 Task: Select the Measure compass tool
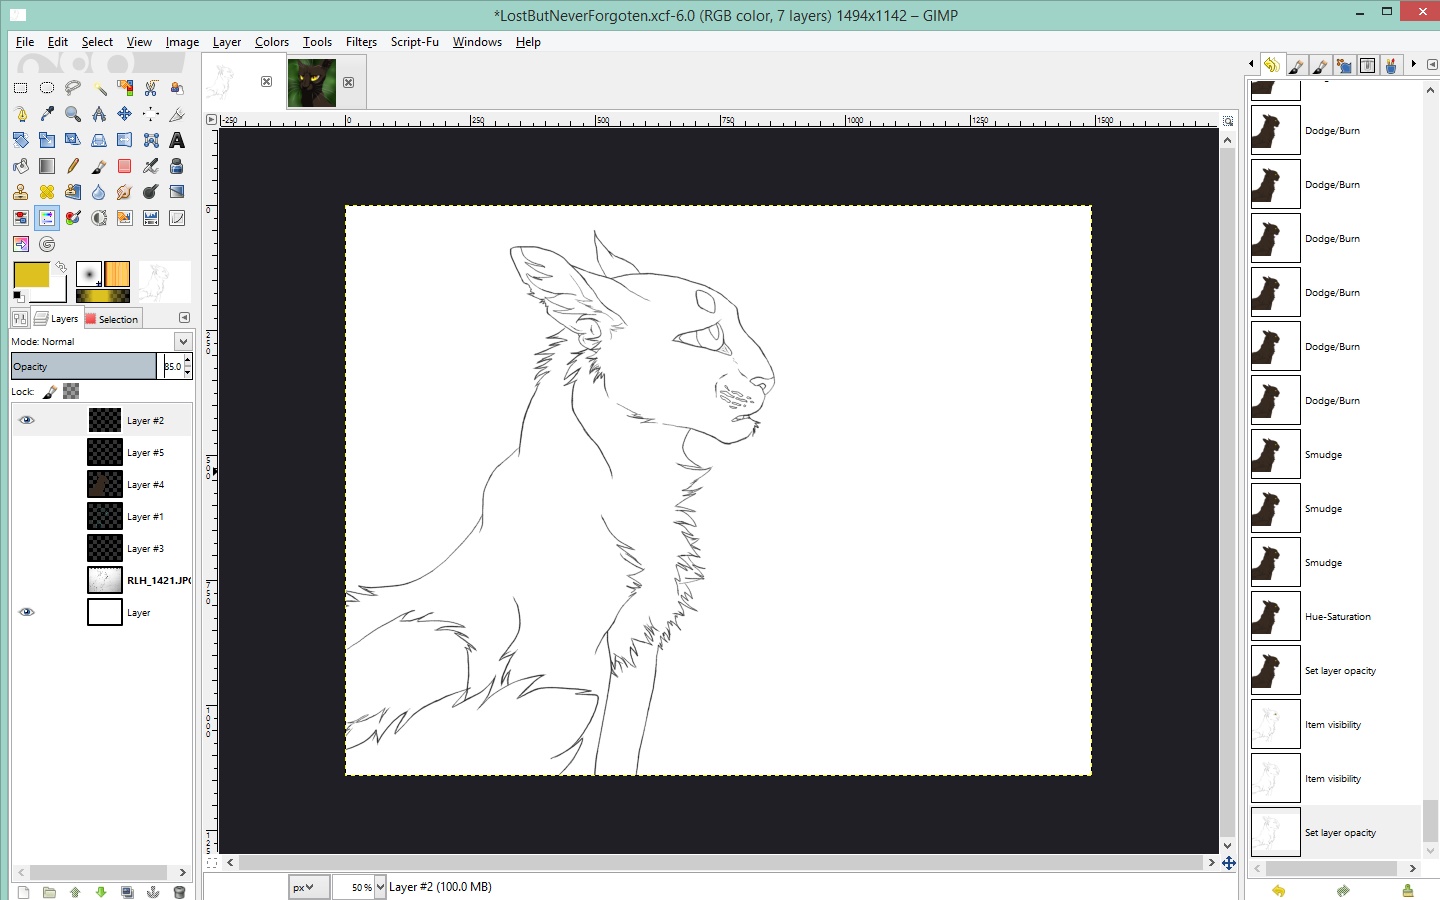point(99,114)
